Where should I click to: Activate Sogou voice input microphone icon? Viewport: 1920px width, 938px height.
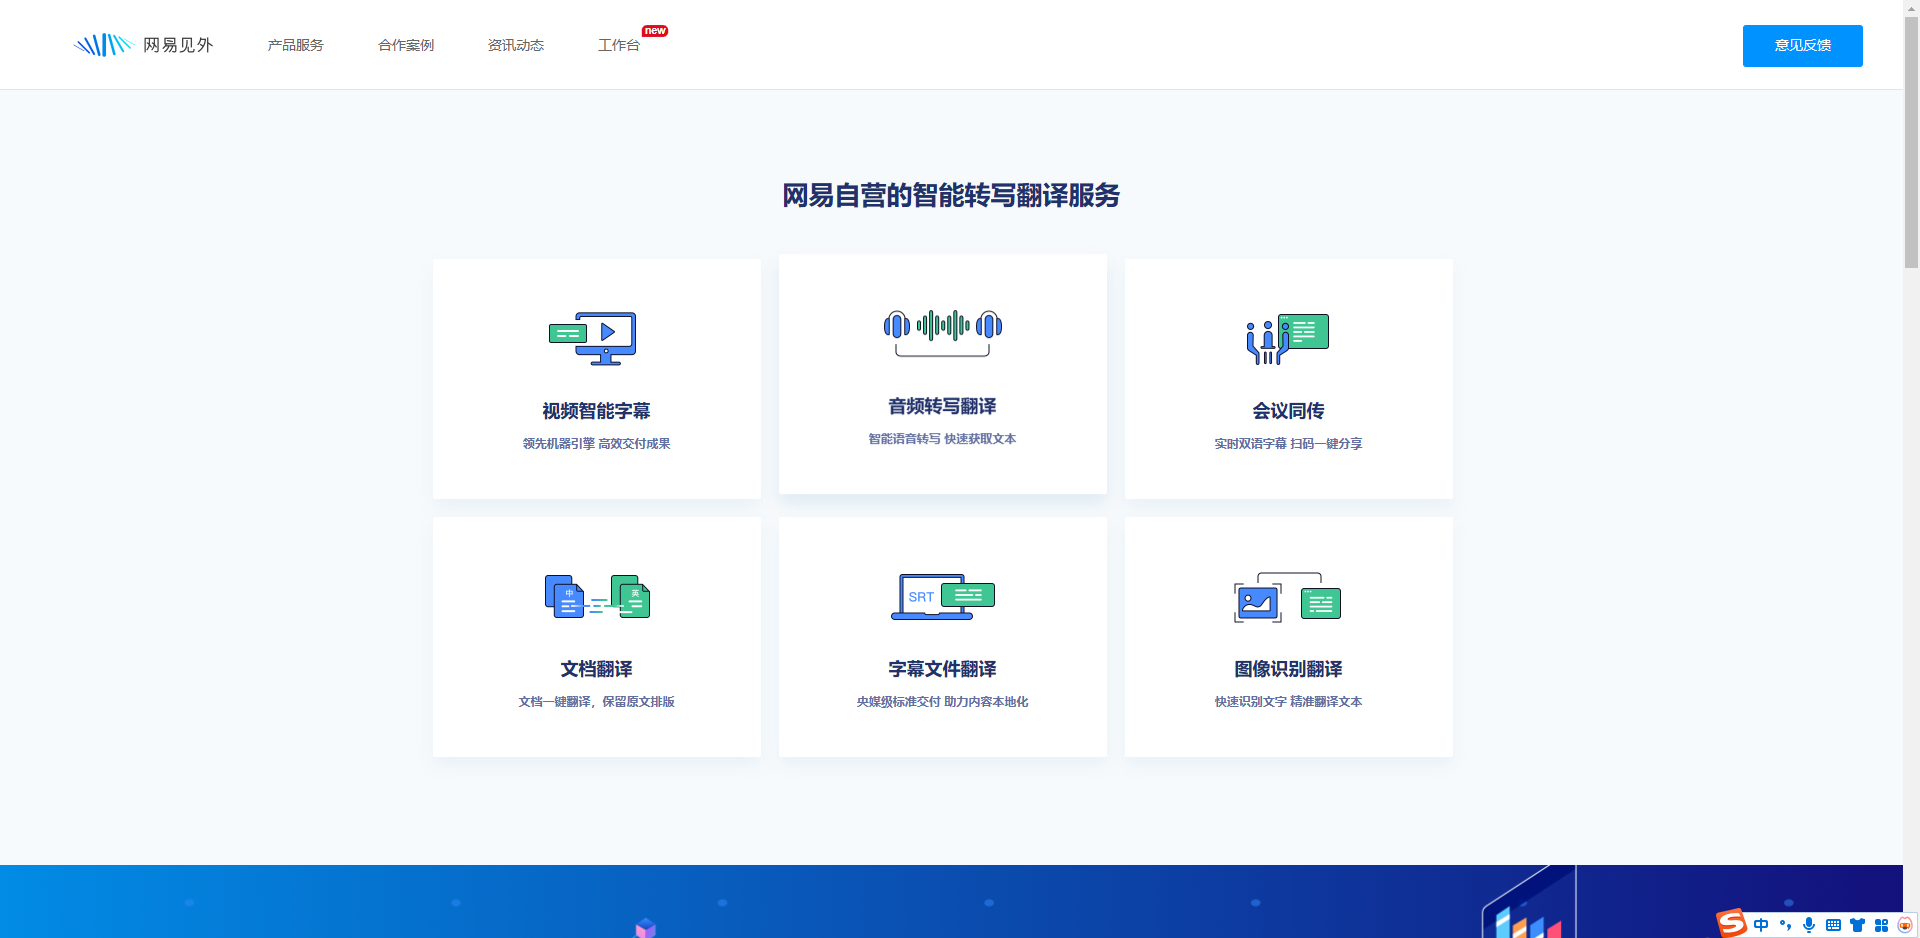click(1809, 925)
